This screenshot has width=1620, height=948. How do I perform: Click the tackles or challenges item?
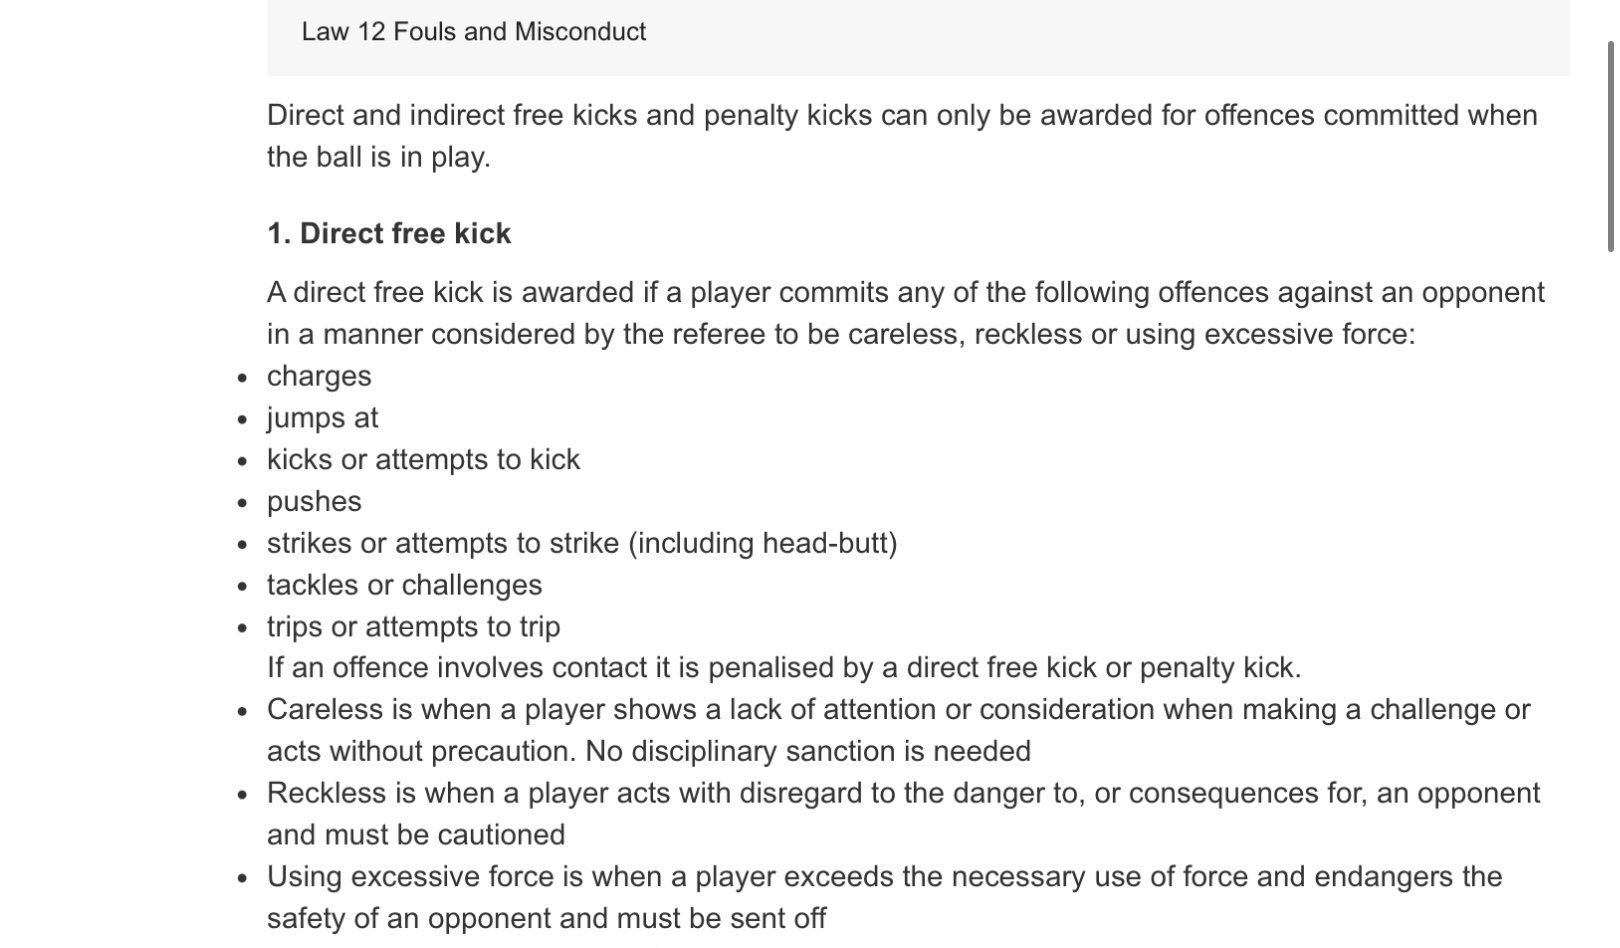(404, 585)
